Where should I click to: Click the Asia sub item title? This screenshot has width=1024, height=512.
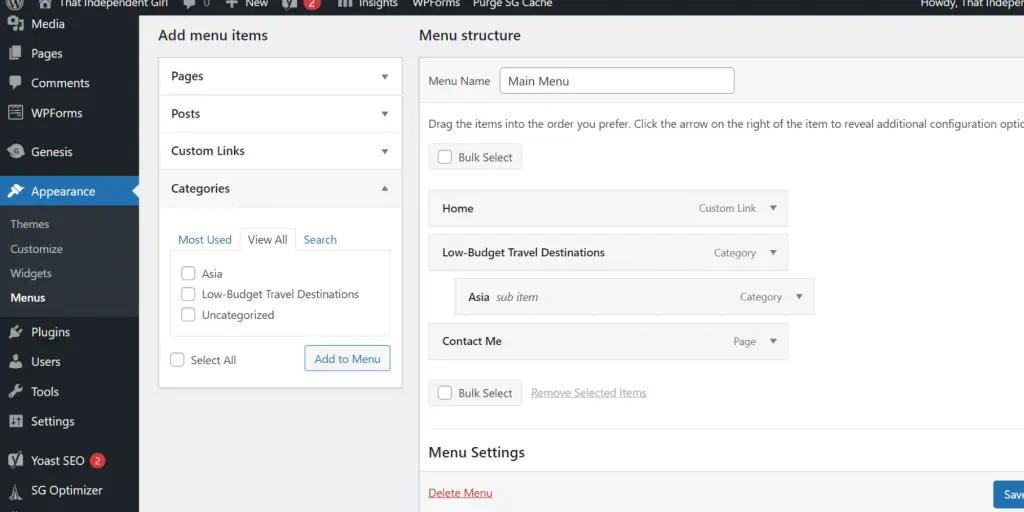click(479, 296)
